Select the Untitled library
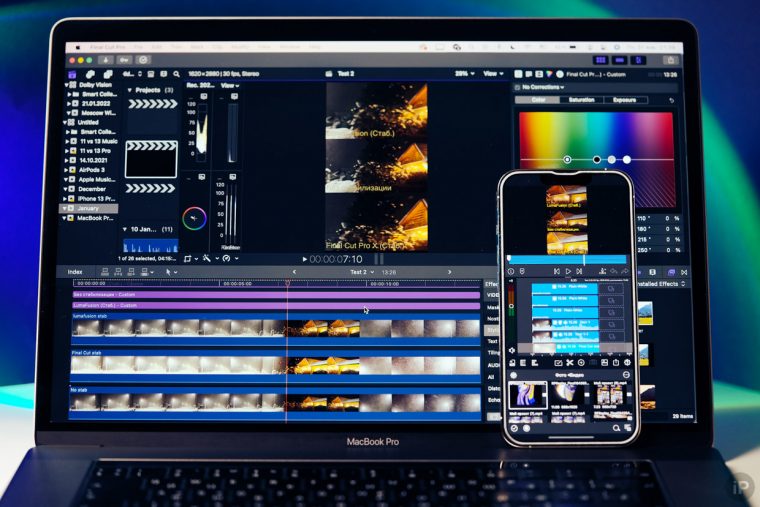The height and width of the screenshot is (507, 760). (x=88, y=123)
